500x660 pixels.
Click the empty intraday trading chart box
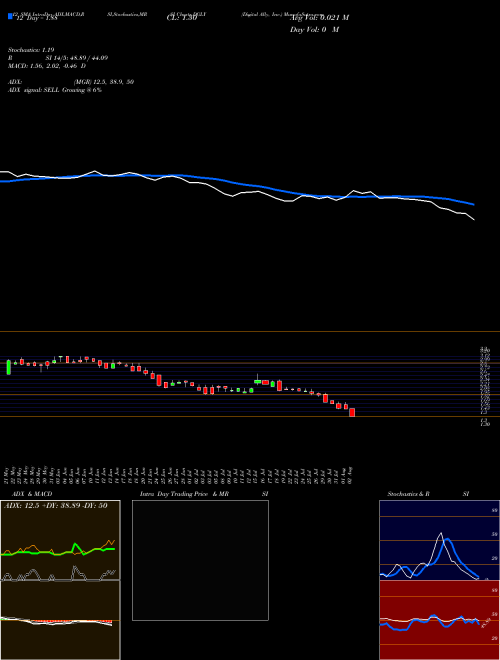coord(200,560)
